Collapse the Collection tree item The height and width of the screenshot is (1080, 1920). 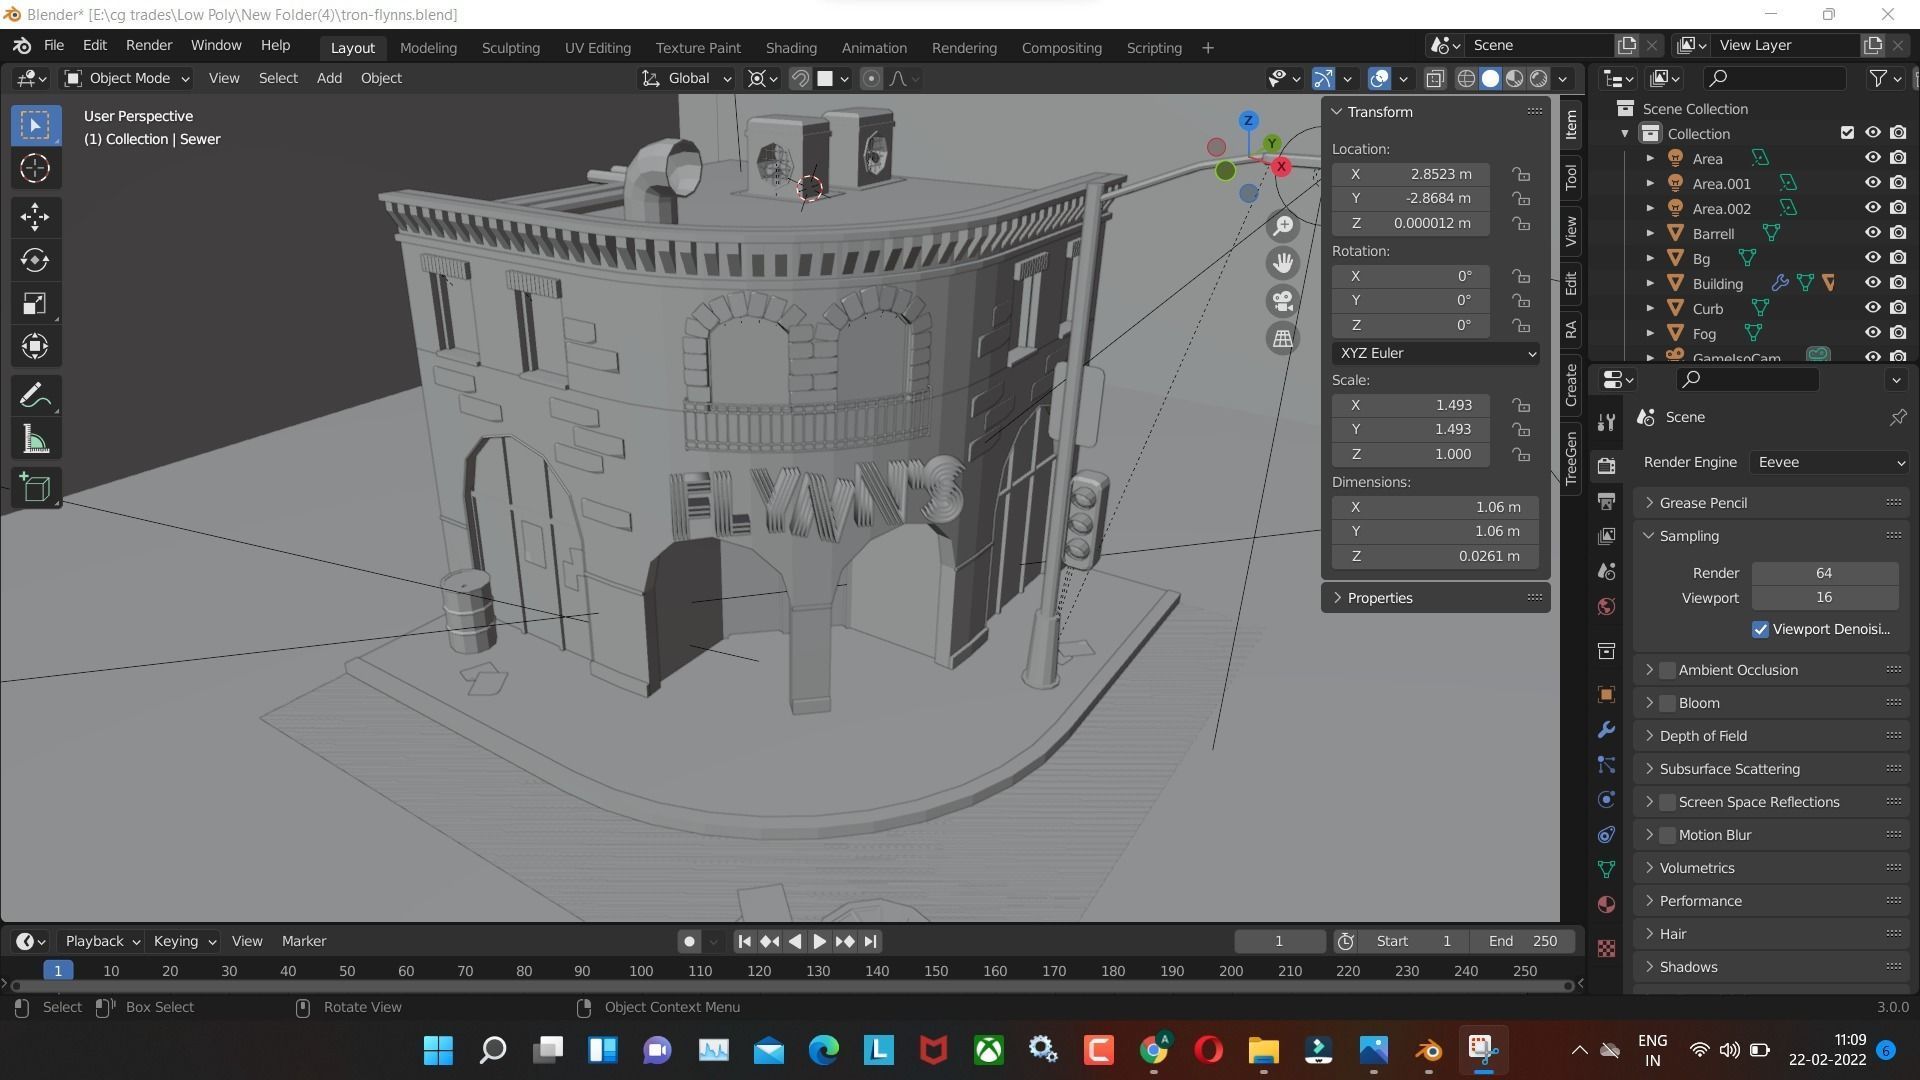[1625, 133]
